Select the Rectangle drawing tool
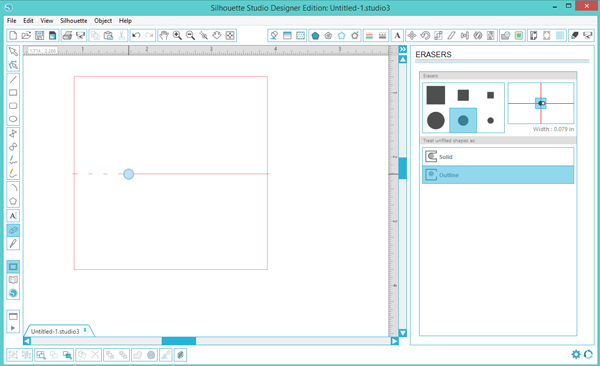This screenshot has width=600, height=366. point(13,92)
